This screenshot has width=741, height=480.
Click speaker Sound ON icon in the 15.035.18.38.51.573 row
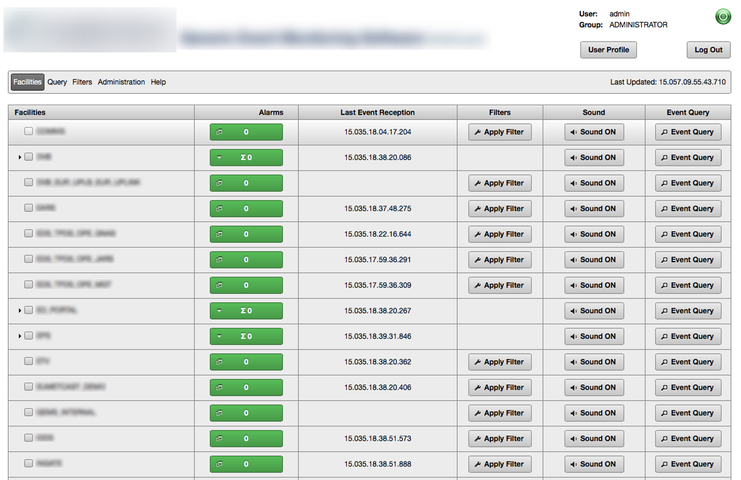coord(594,439)
